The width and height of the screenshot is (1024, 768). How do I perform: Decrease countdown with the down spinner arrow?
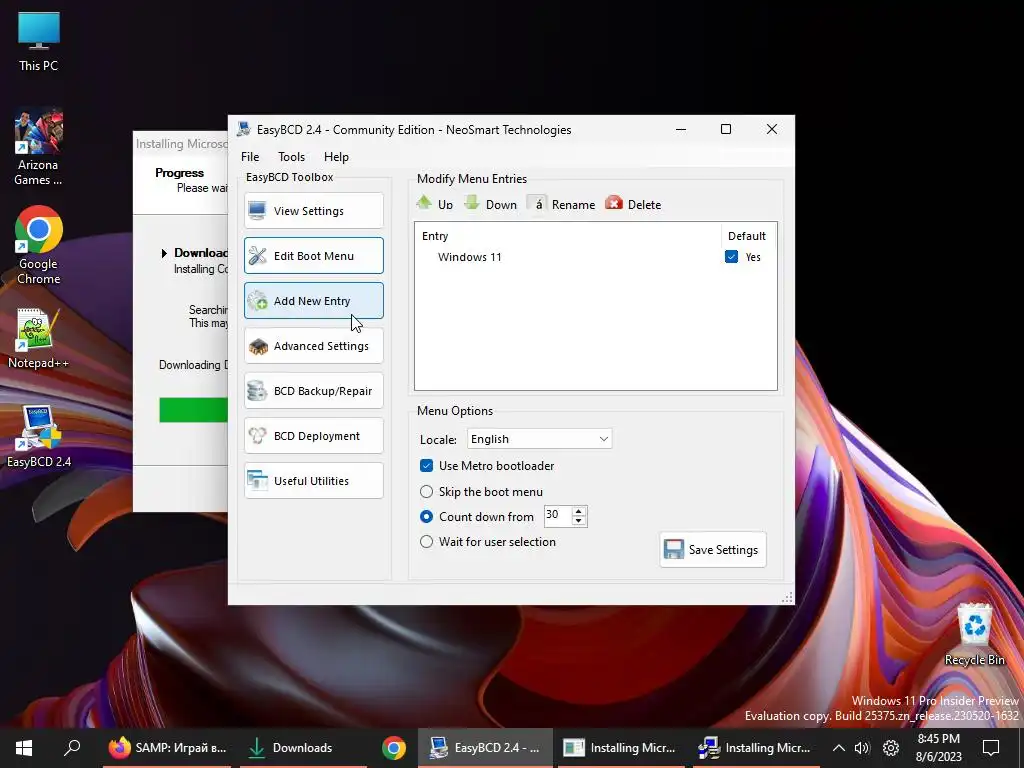click(x=579, y=520)
